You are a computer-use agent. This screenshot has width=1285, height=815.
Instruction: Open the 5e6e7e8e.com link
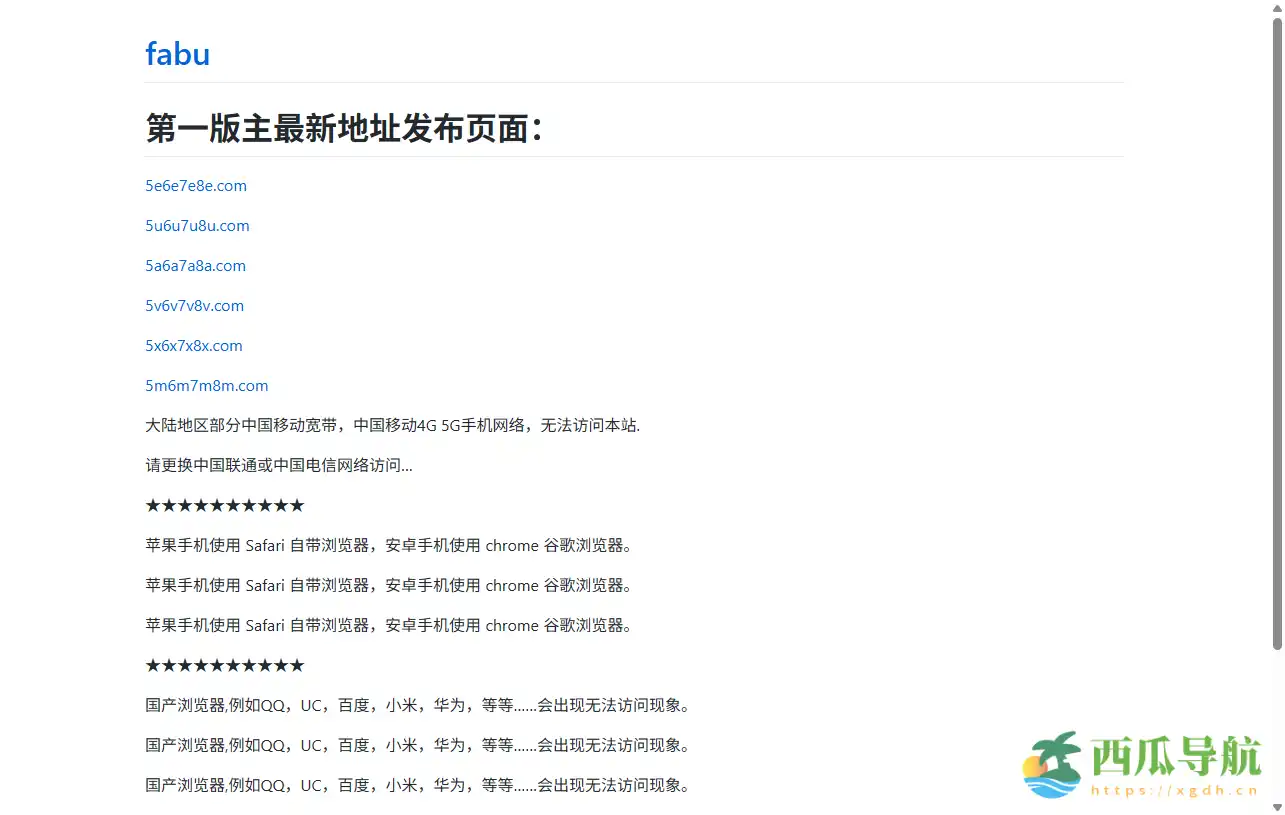196,186
